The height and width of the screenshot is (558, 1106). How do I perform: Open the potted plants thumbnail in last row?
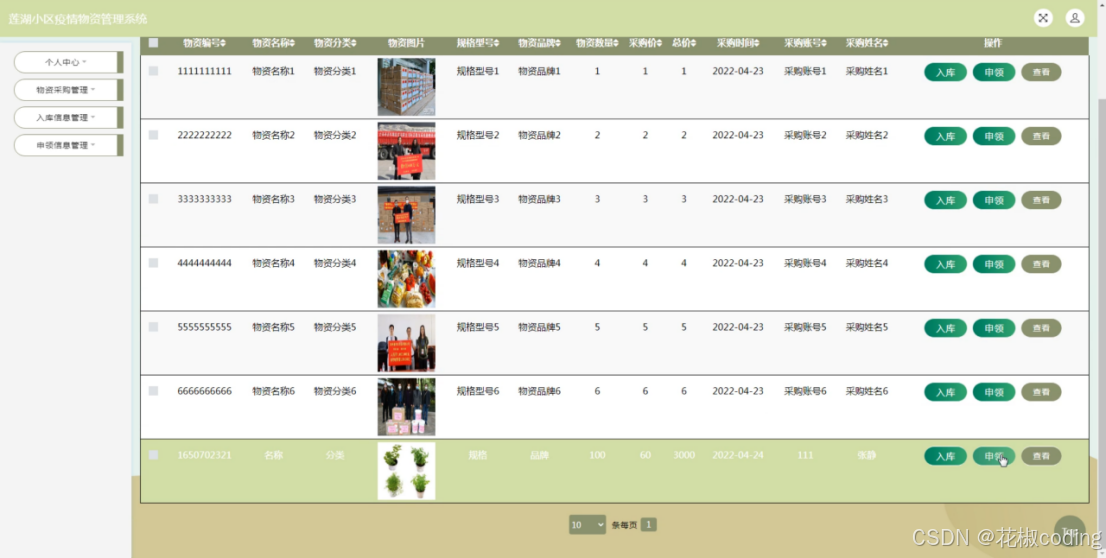406,471
